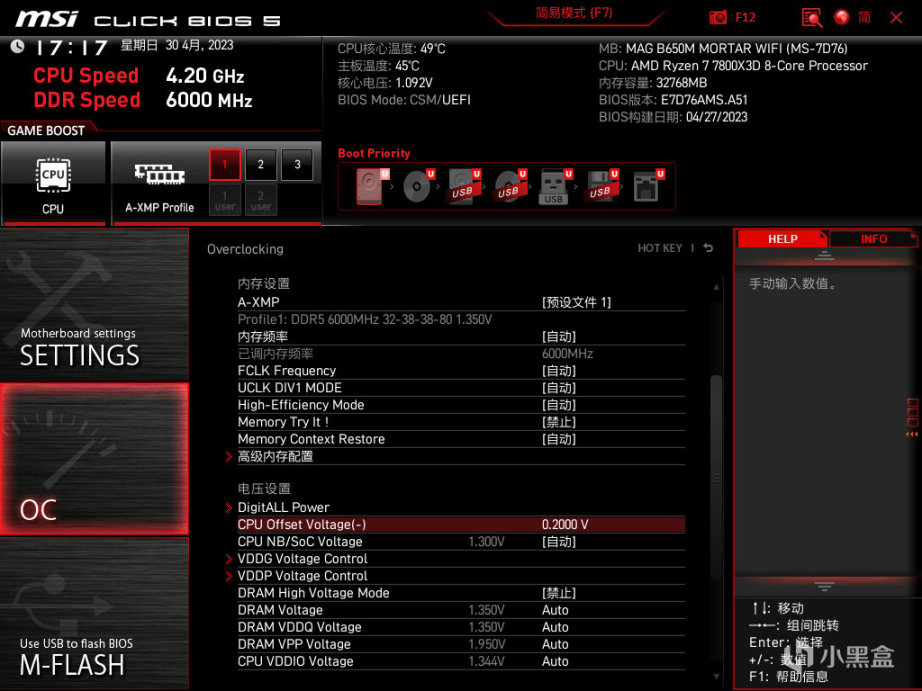Select the USB CD-ROM boot device icon

[x=510, y=186]
